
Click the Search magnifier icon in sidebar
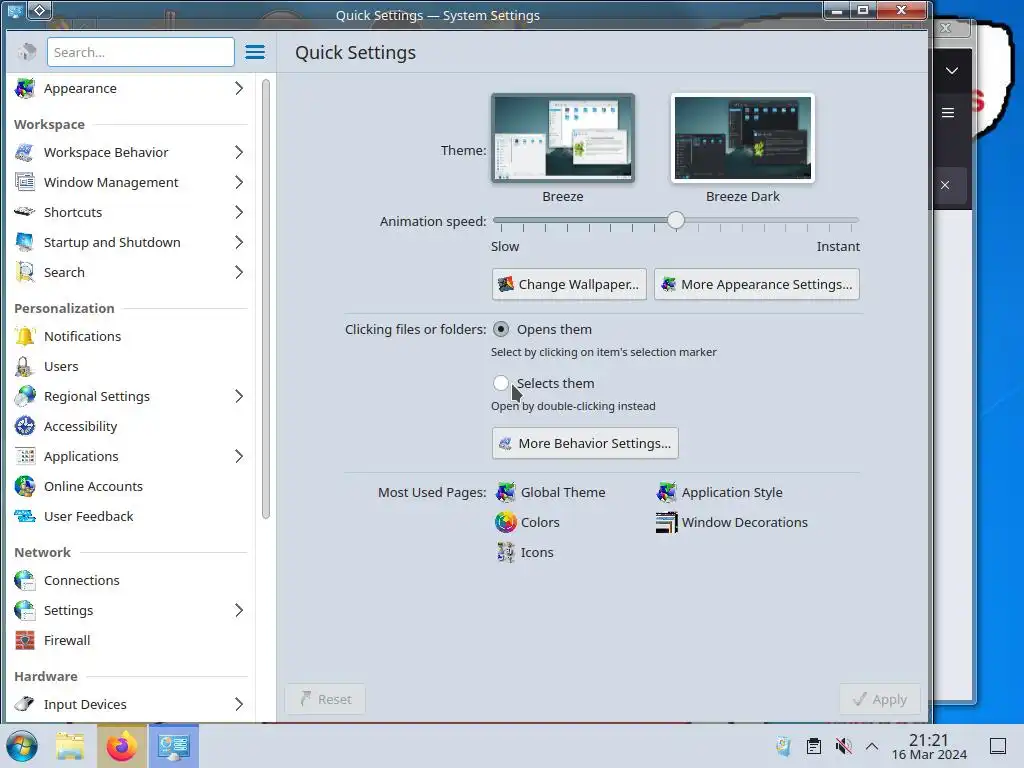[x=25, y=272]
